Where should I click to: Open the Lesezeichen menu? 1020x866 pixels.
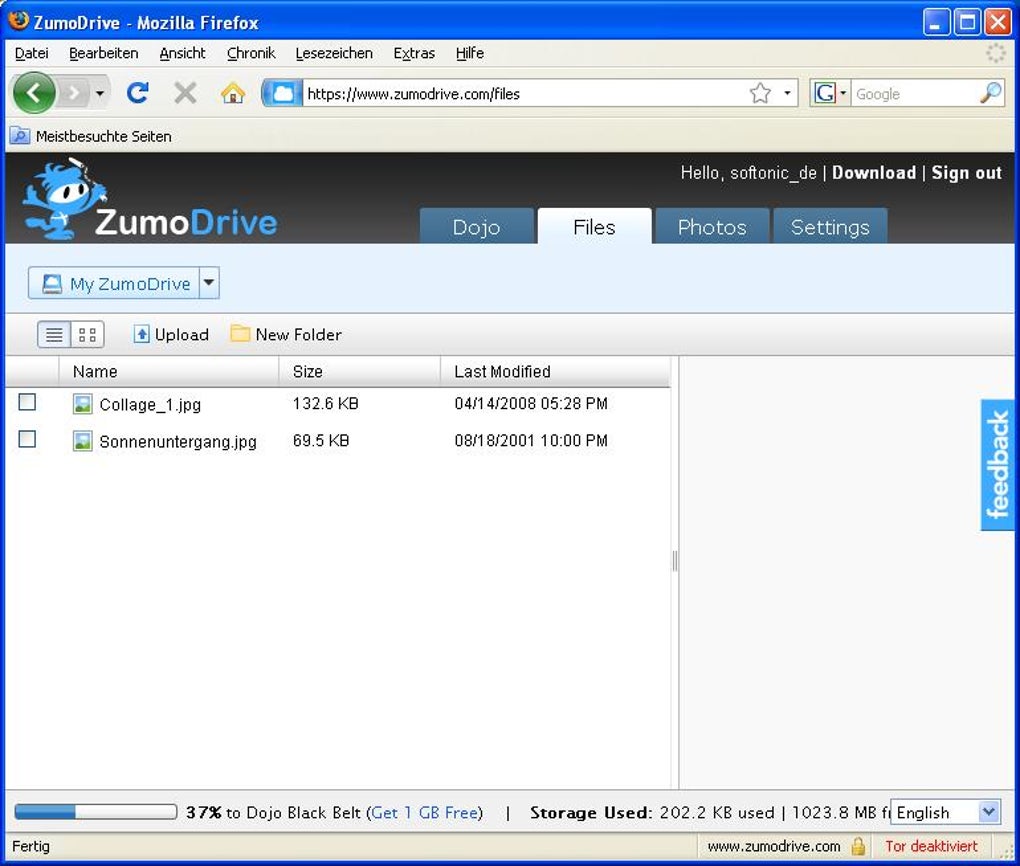click(x=334, y=53)
